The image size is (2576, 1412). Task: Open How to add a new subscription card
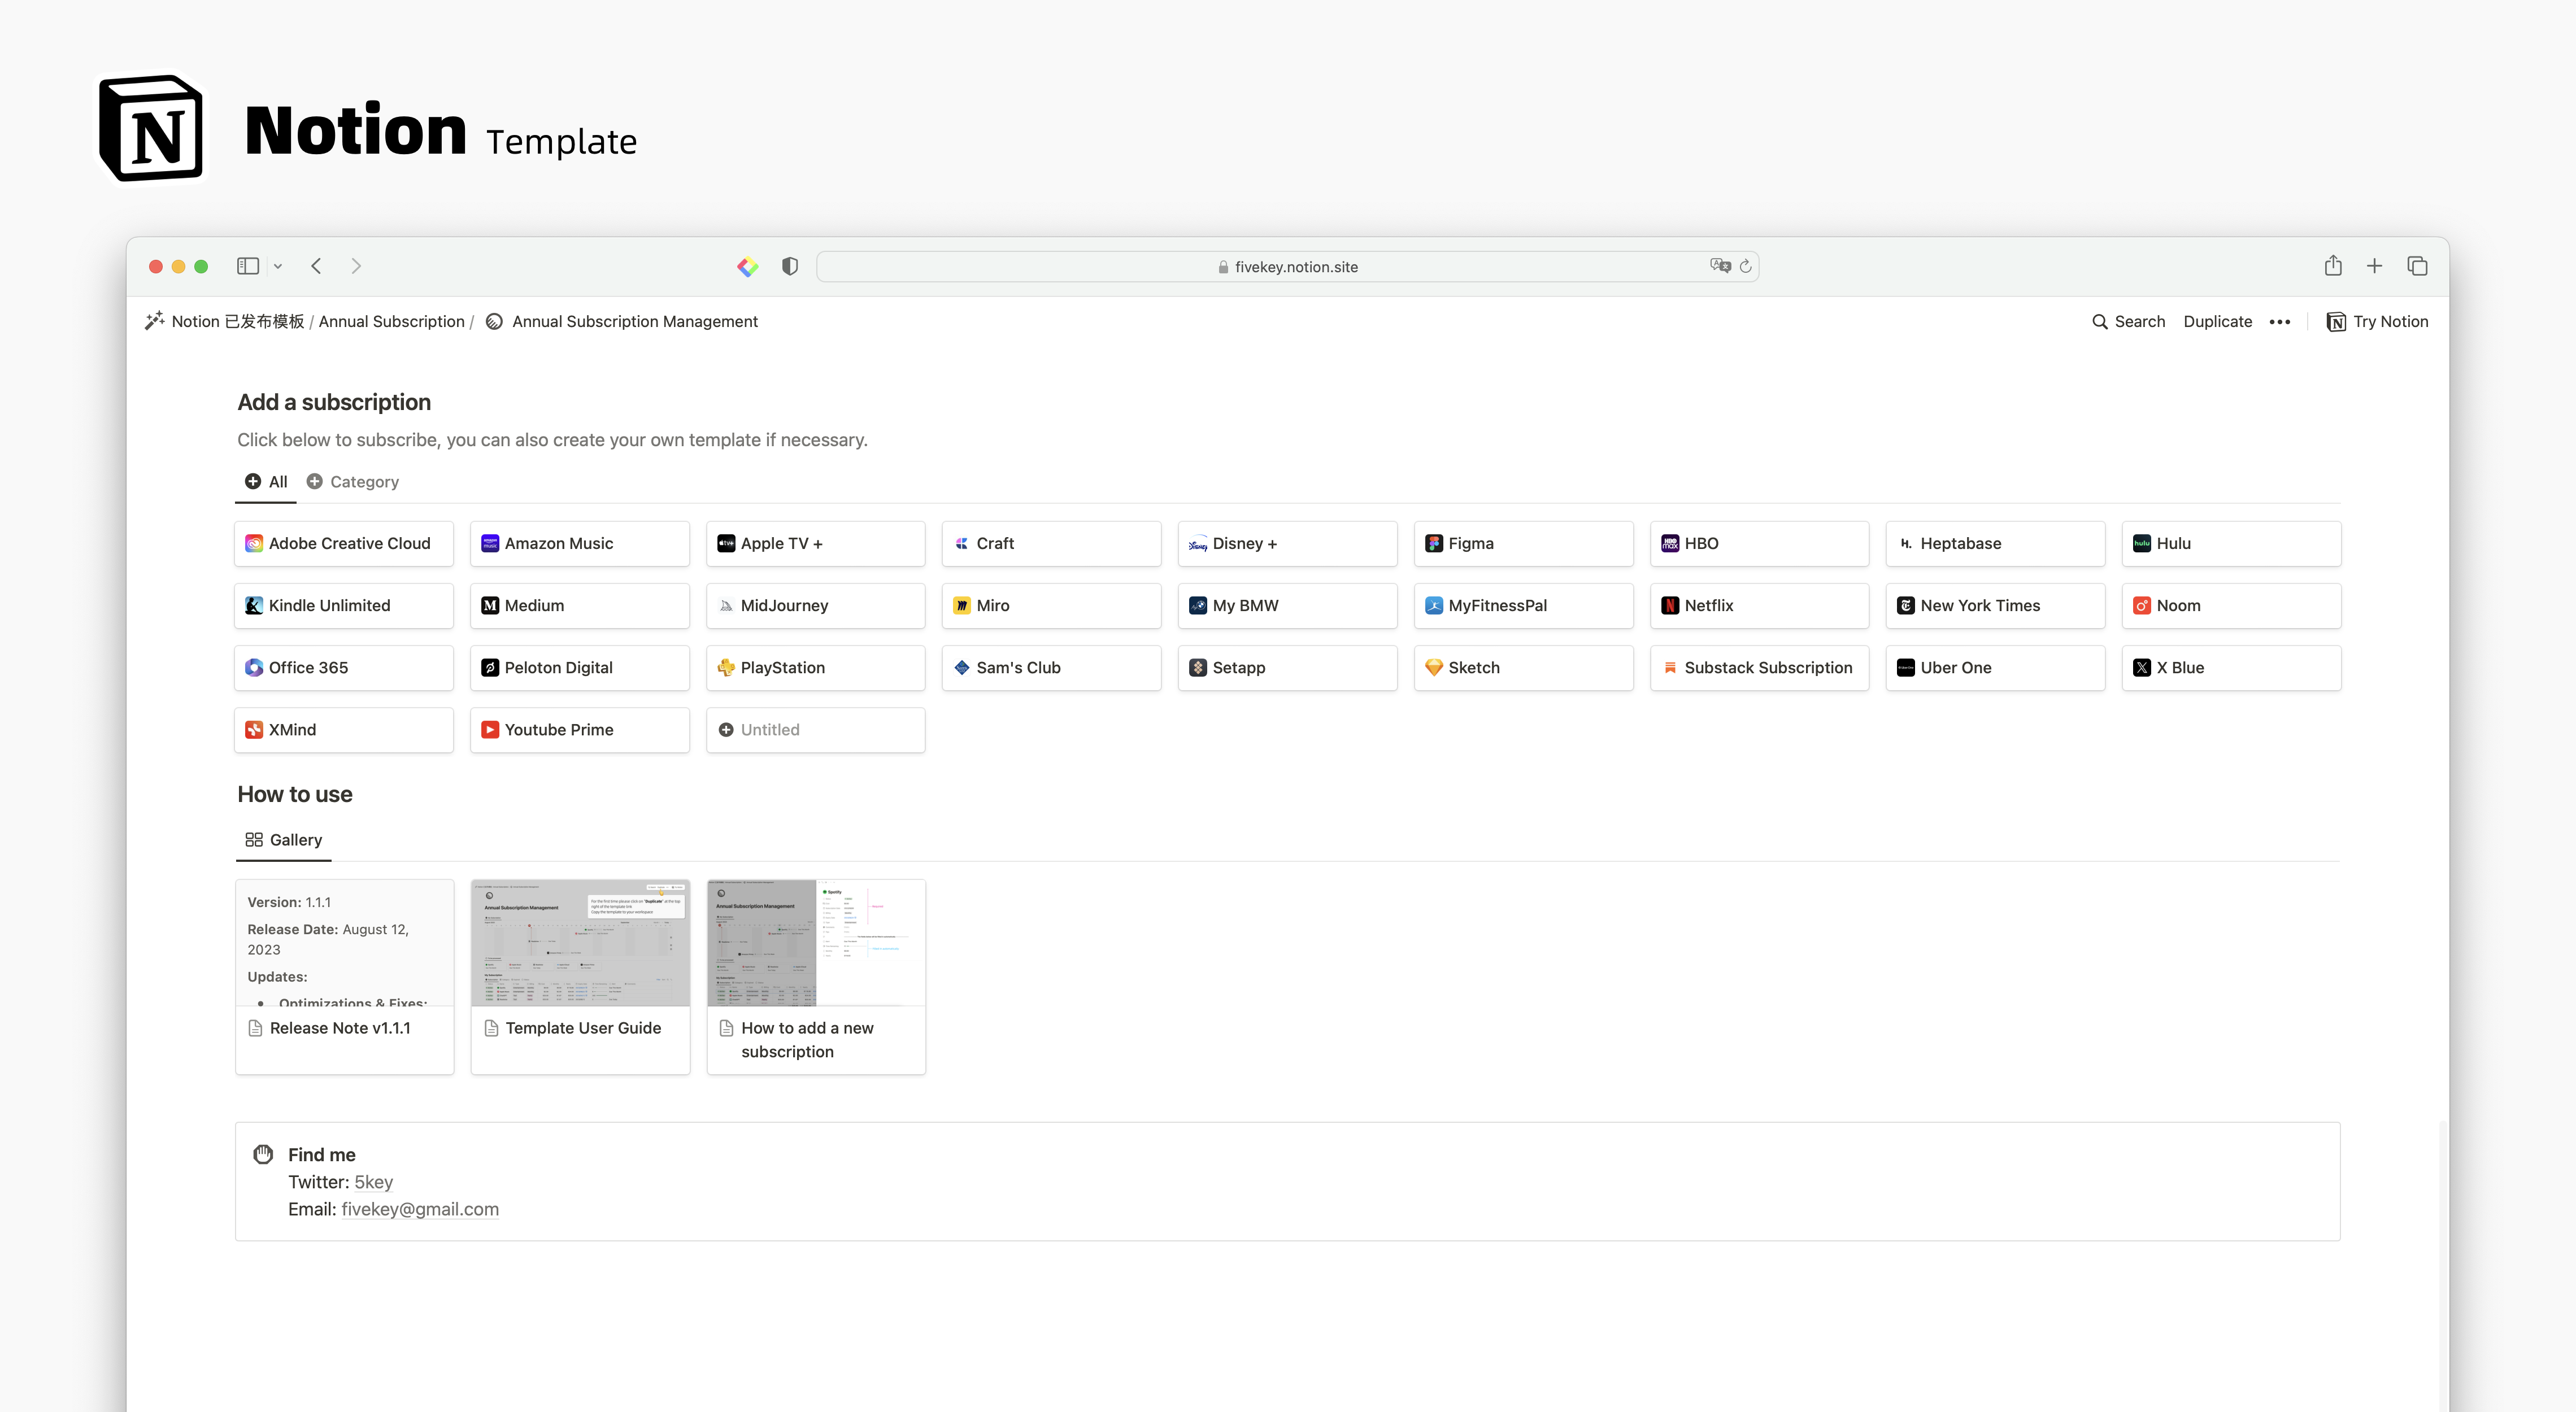point(816,977)
